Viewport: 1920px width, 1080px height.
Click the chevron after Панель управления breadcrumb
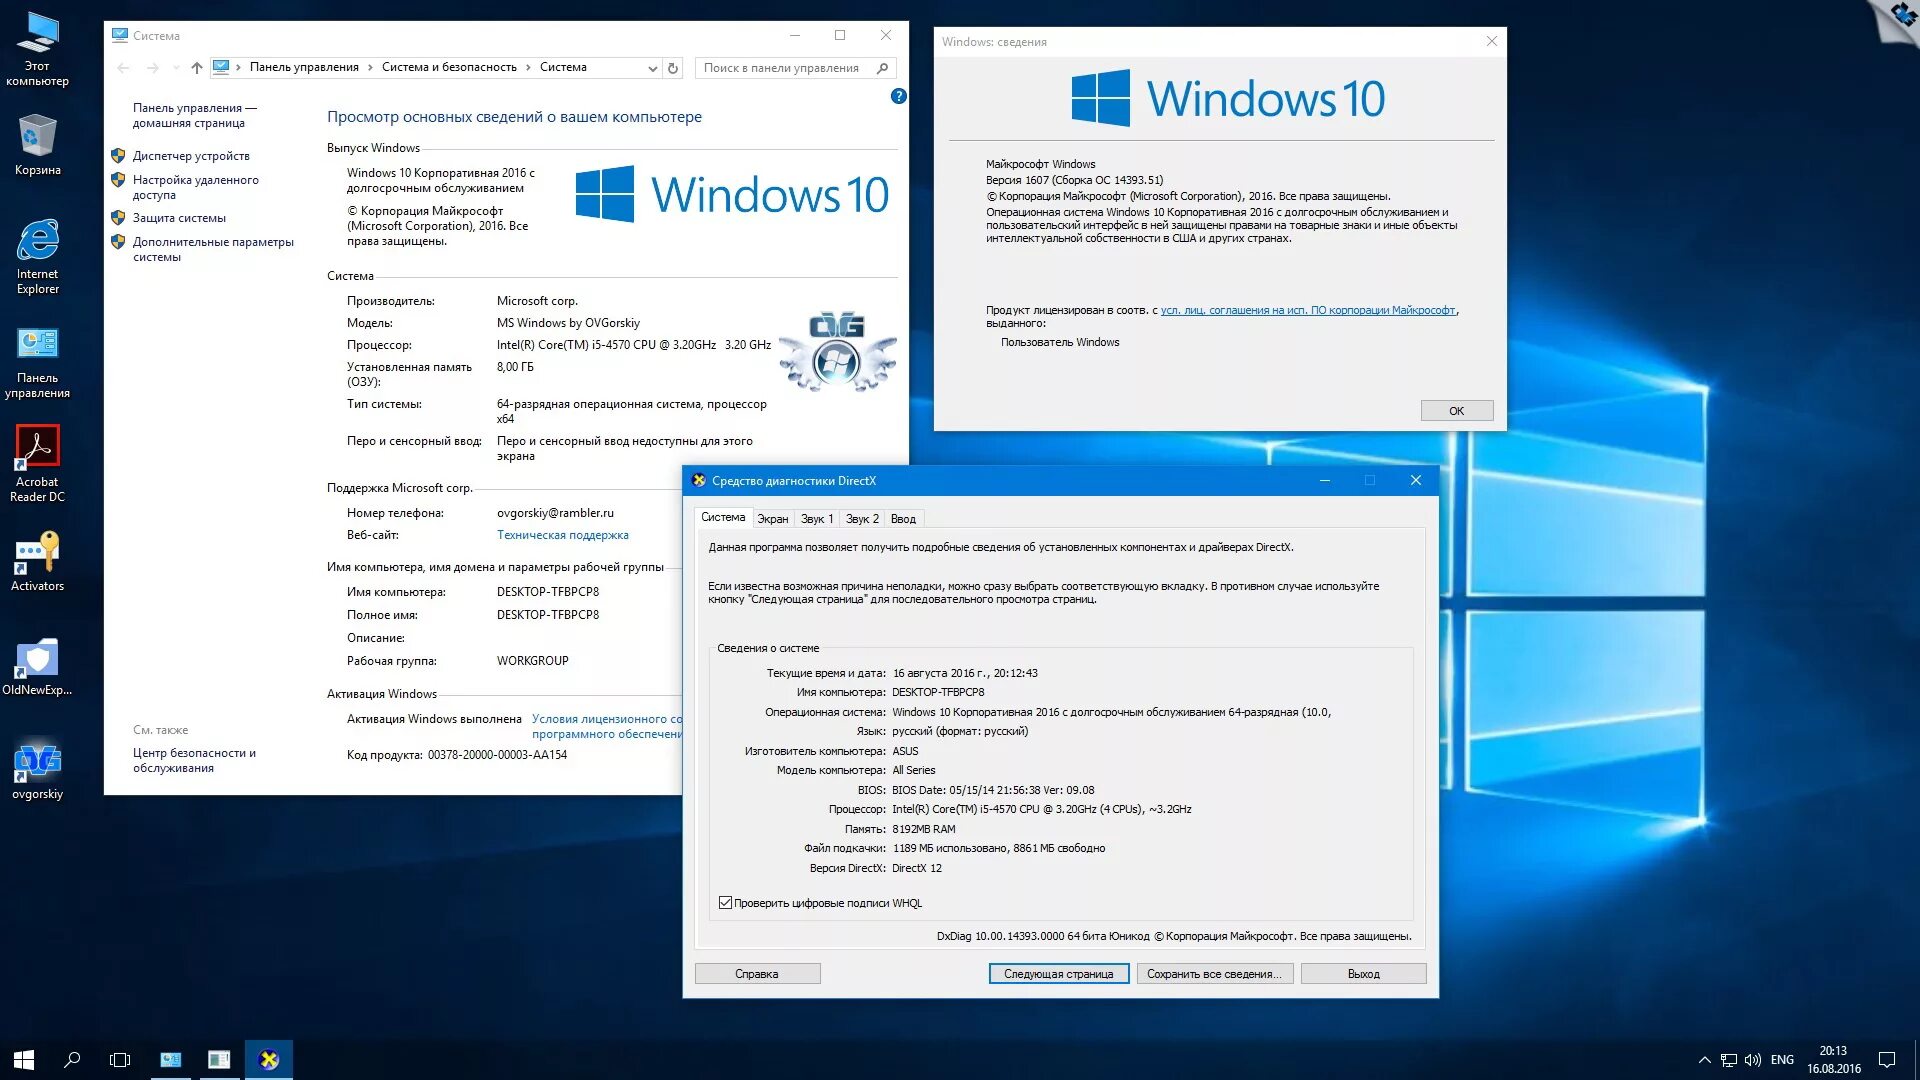pos(370,68)
